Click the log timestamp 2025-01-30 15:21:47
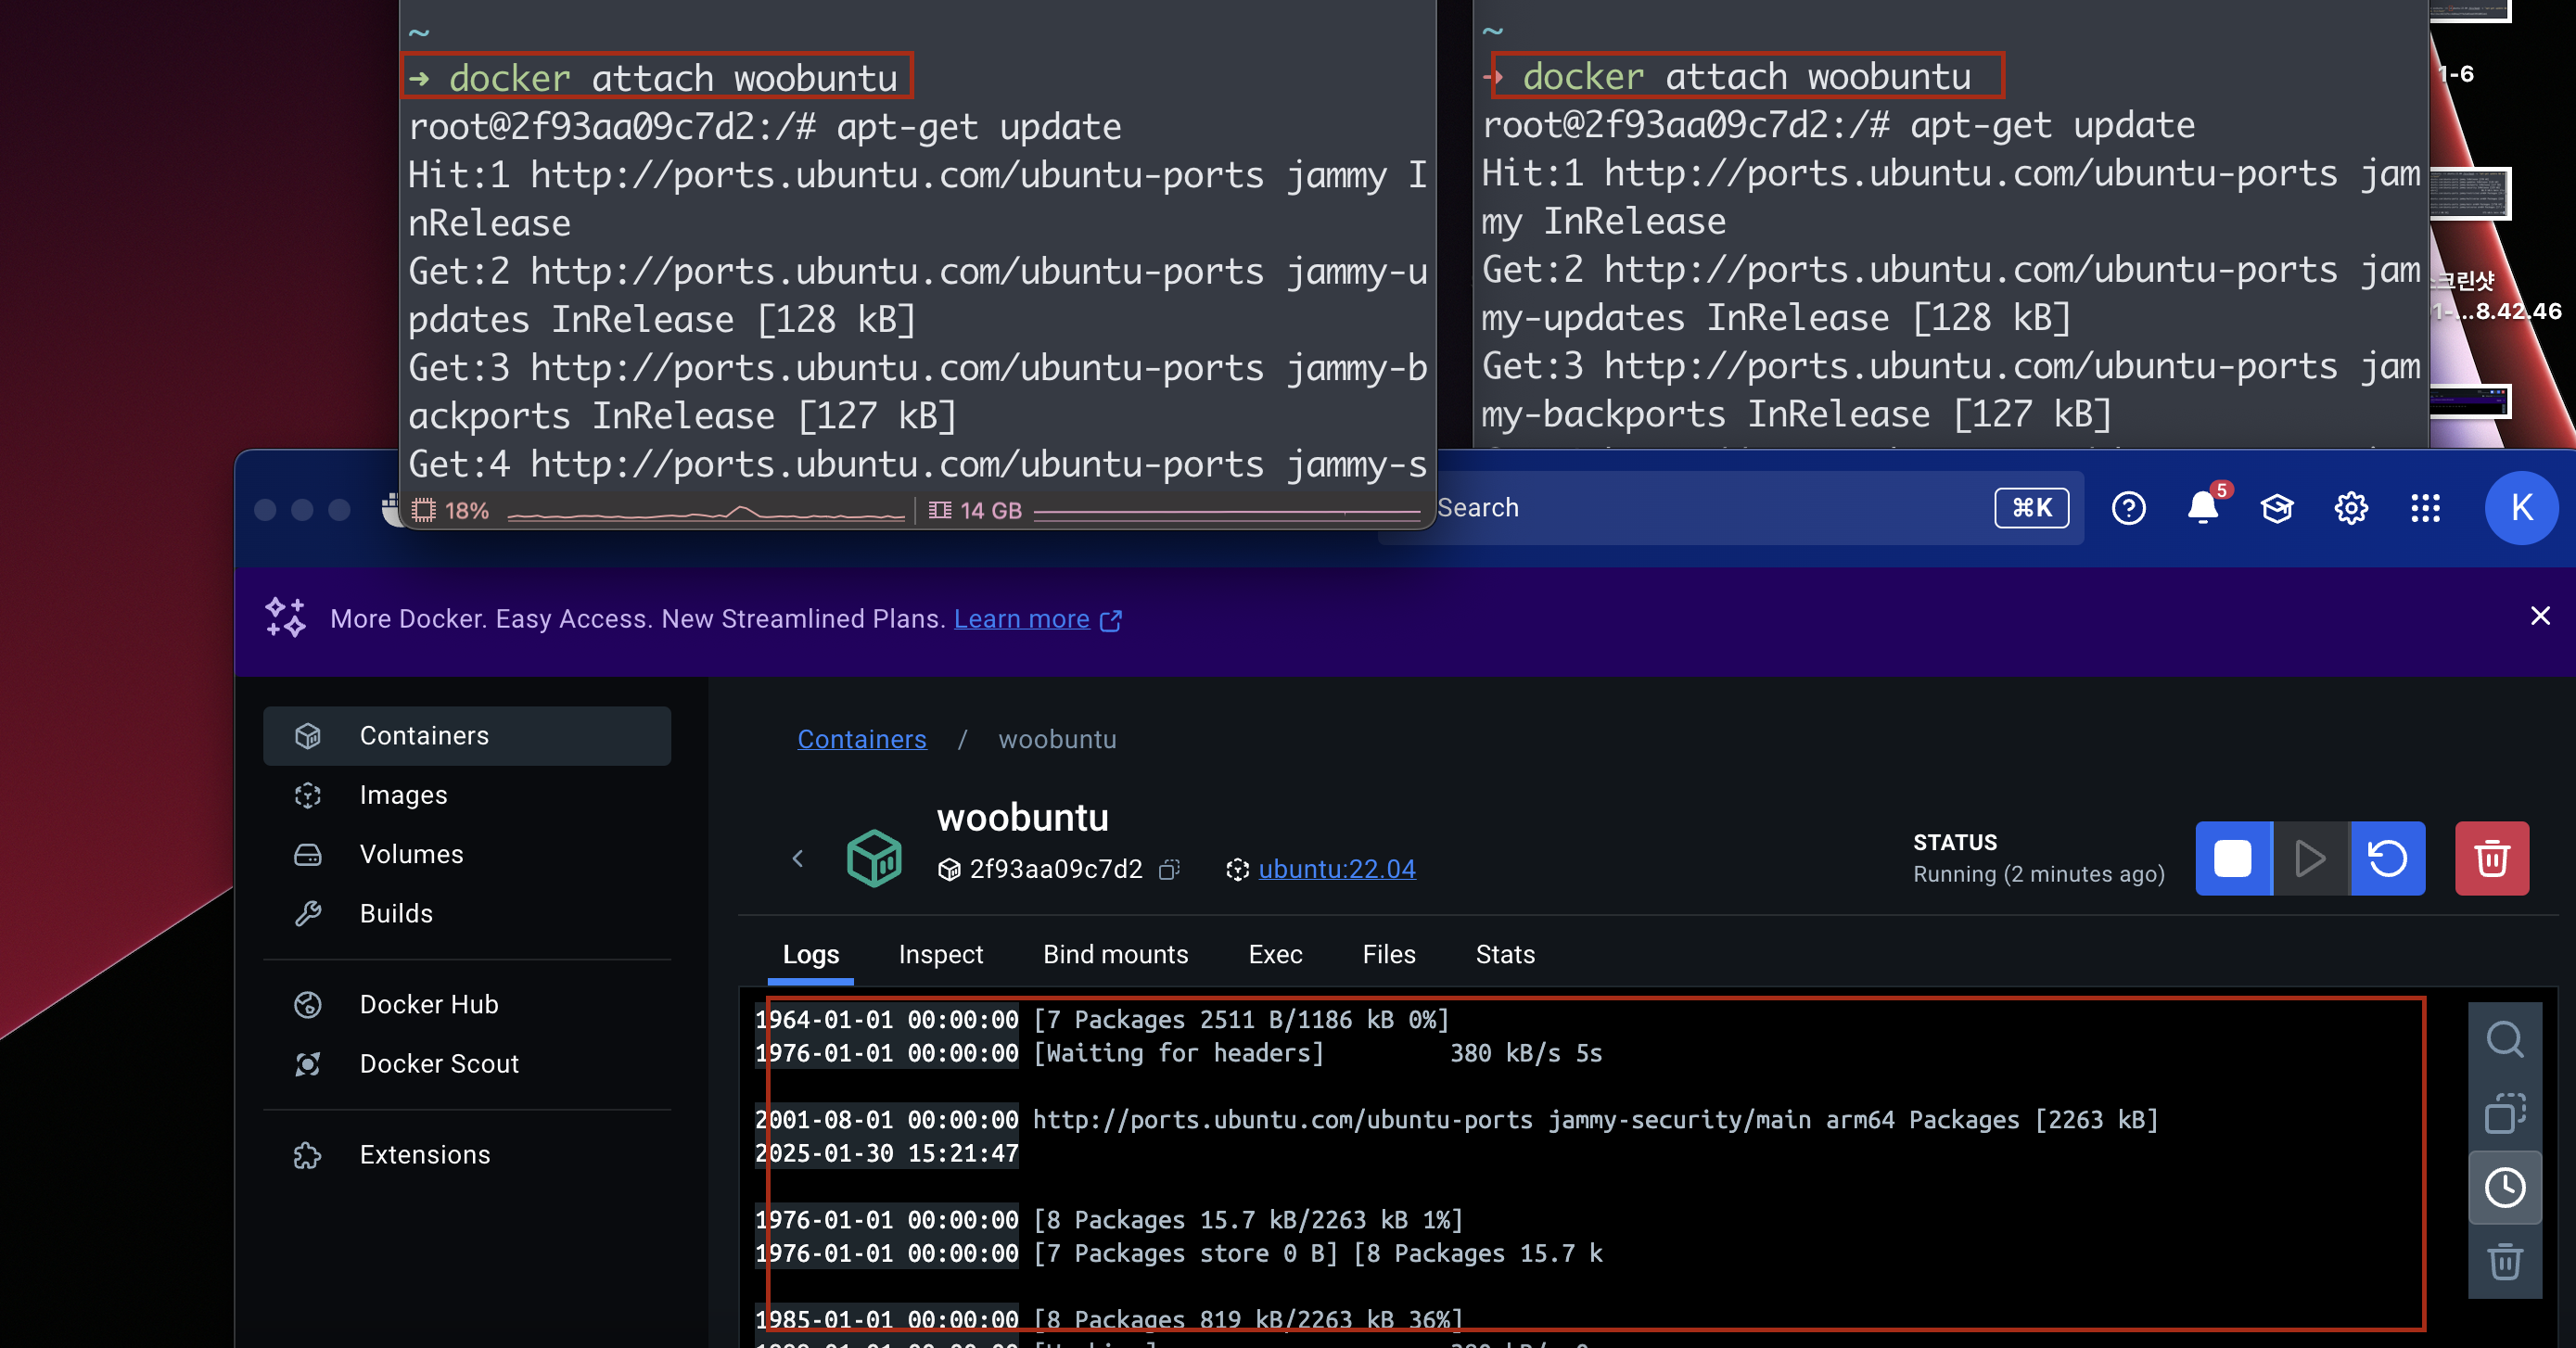The image size is (2576, 1348). [x=886, y=1154]
